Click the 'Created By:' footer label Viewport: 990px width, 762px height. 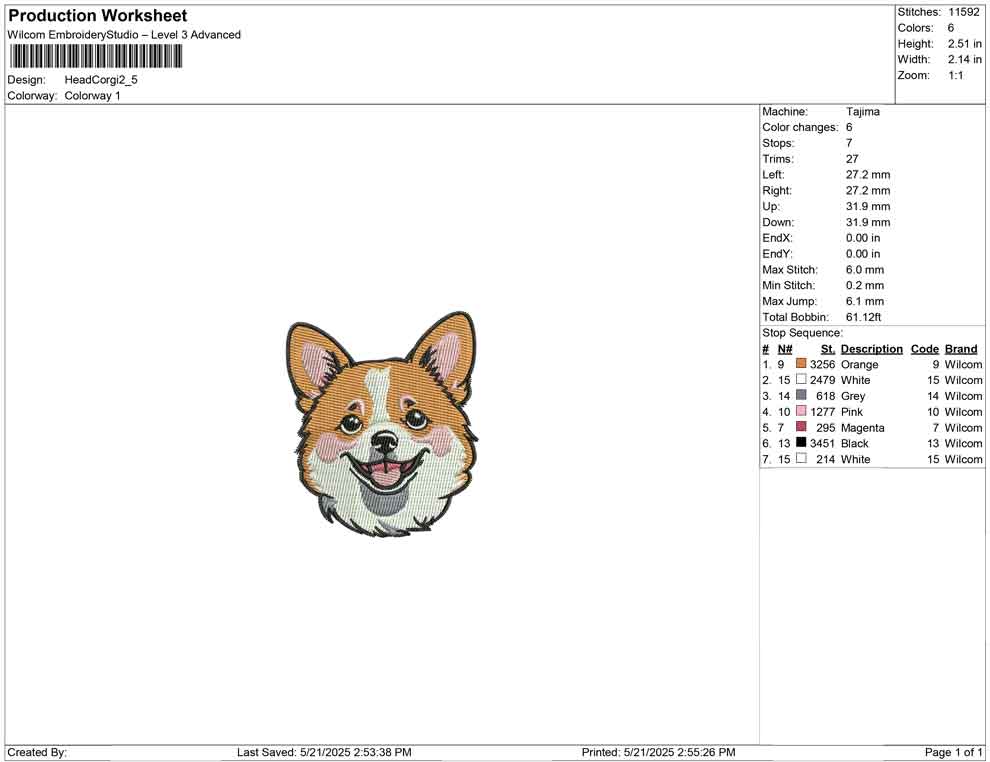coord(37,752)
